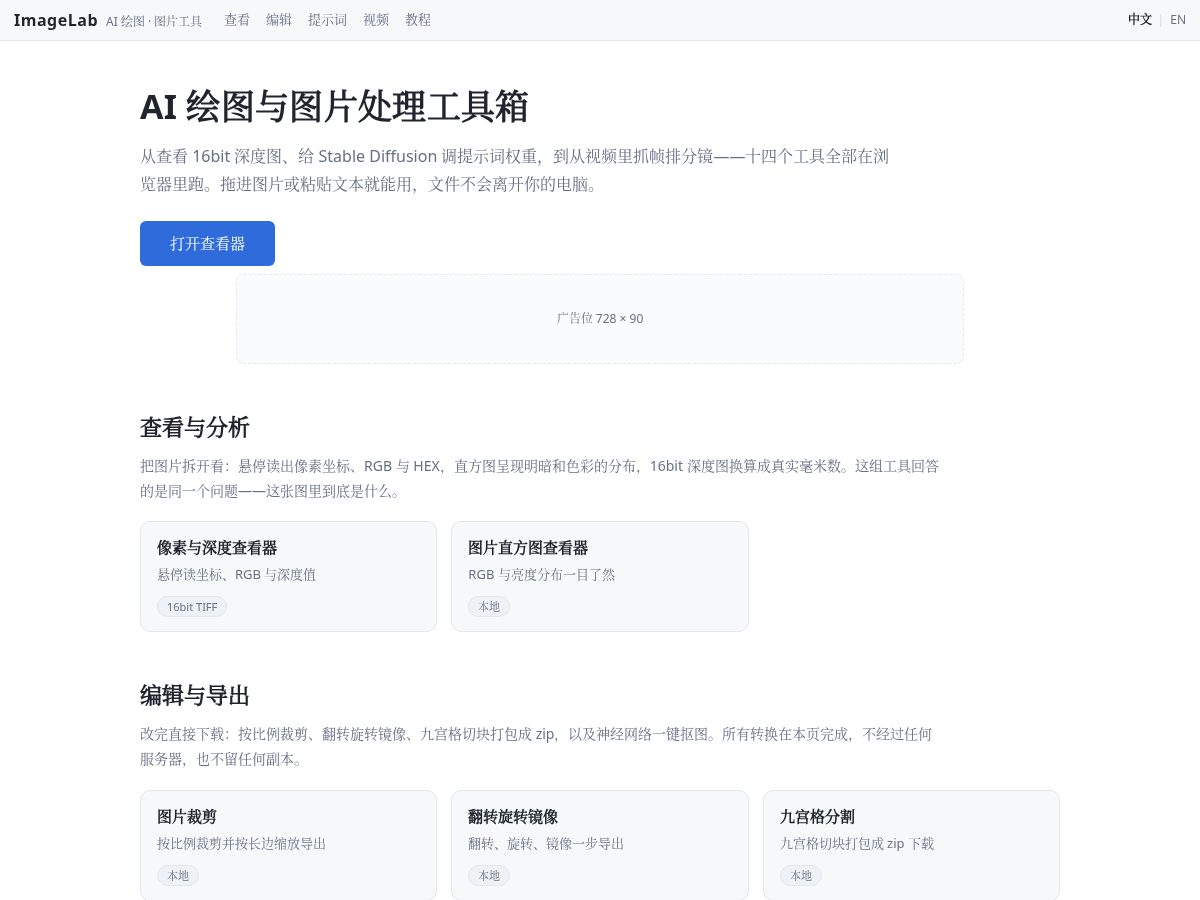Screen dimensions: 1200x900
Task: Click description 悬停读坐标、RGB 与深度值
Action: (237, 575)
